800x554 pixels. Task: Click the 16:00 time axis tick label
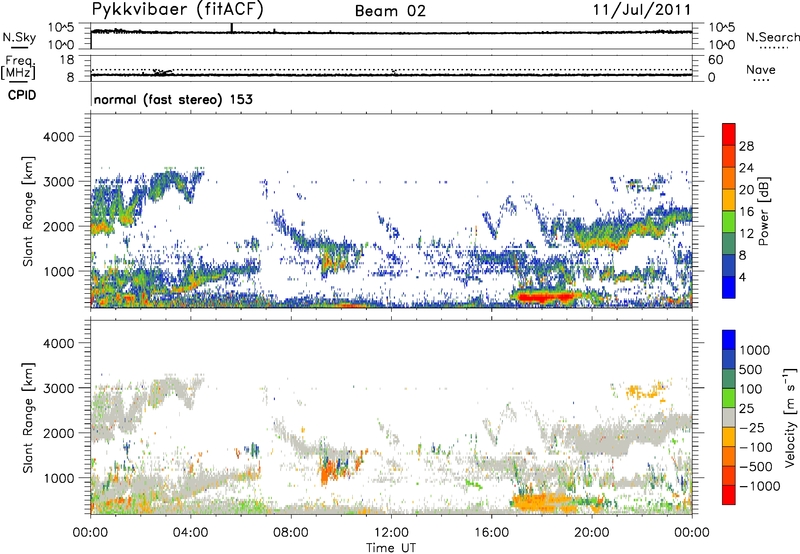point(491,533)
